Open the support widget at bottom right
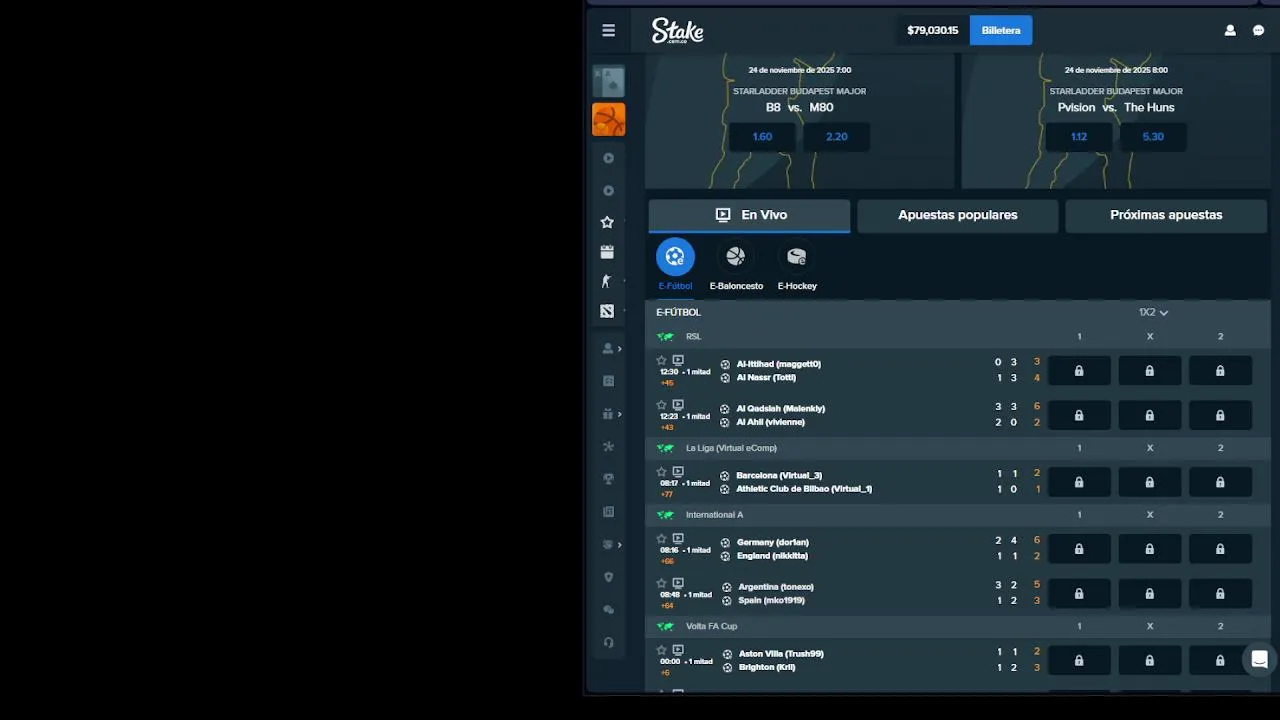This screenshot has width=1280, height=720. tap(1260, 659)
